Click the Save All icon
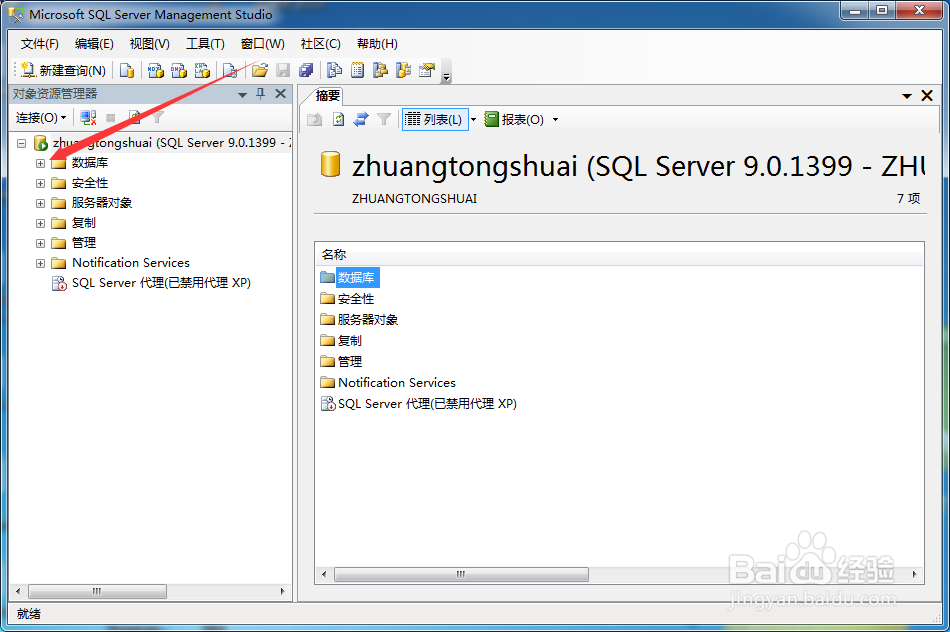The width and height of the screenshot is (950, 632). point(306,70)
